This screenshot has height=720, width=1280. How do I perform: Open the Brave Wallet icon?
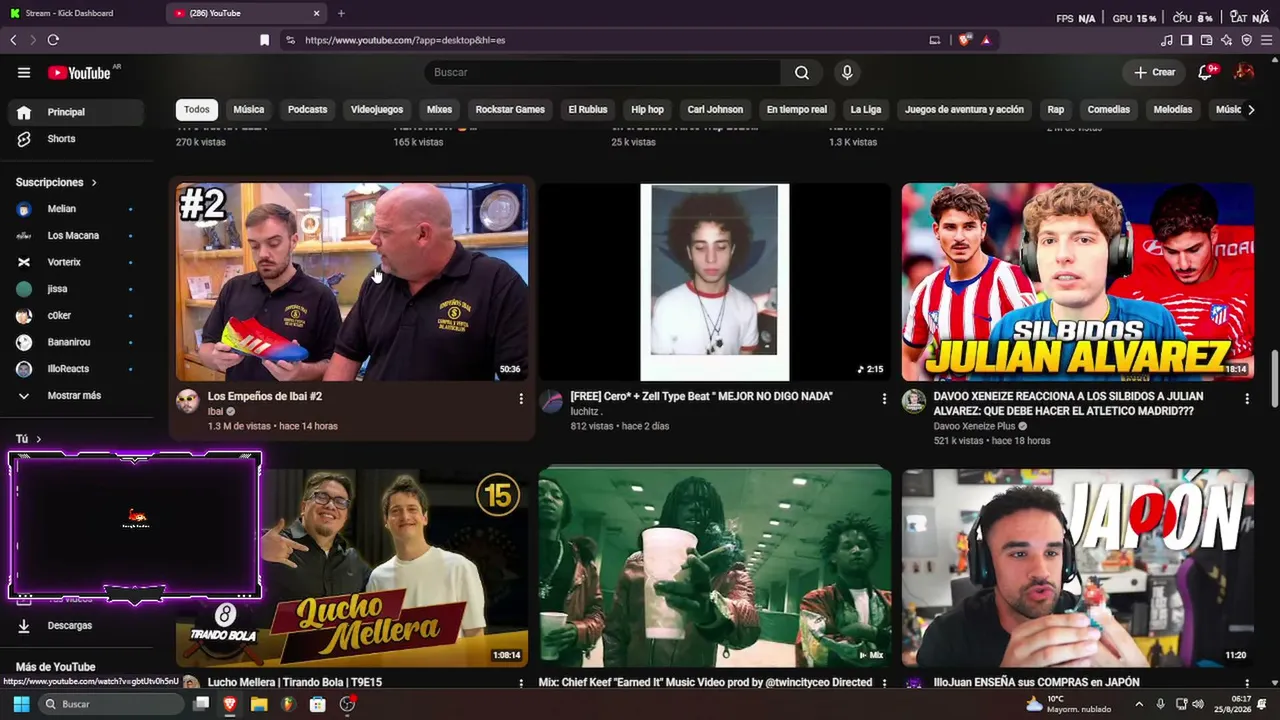coord(1206,40)
